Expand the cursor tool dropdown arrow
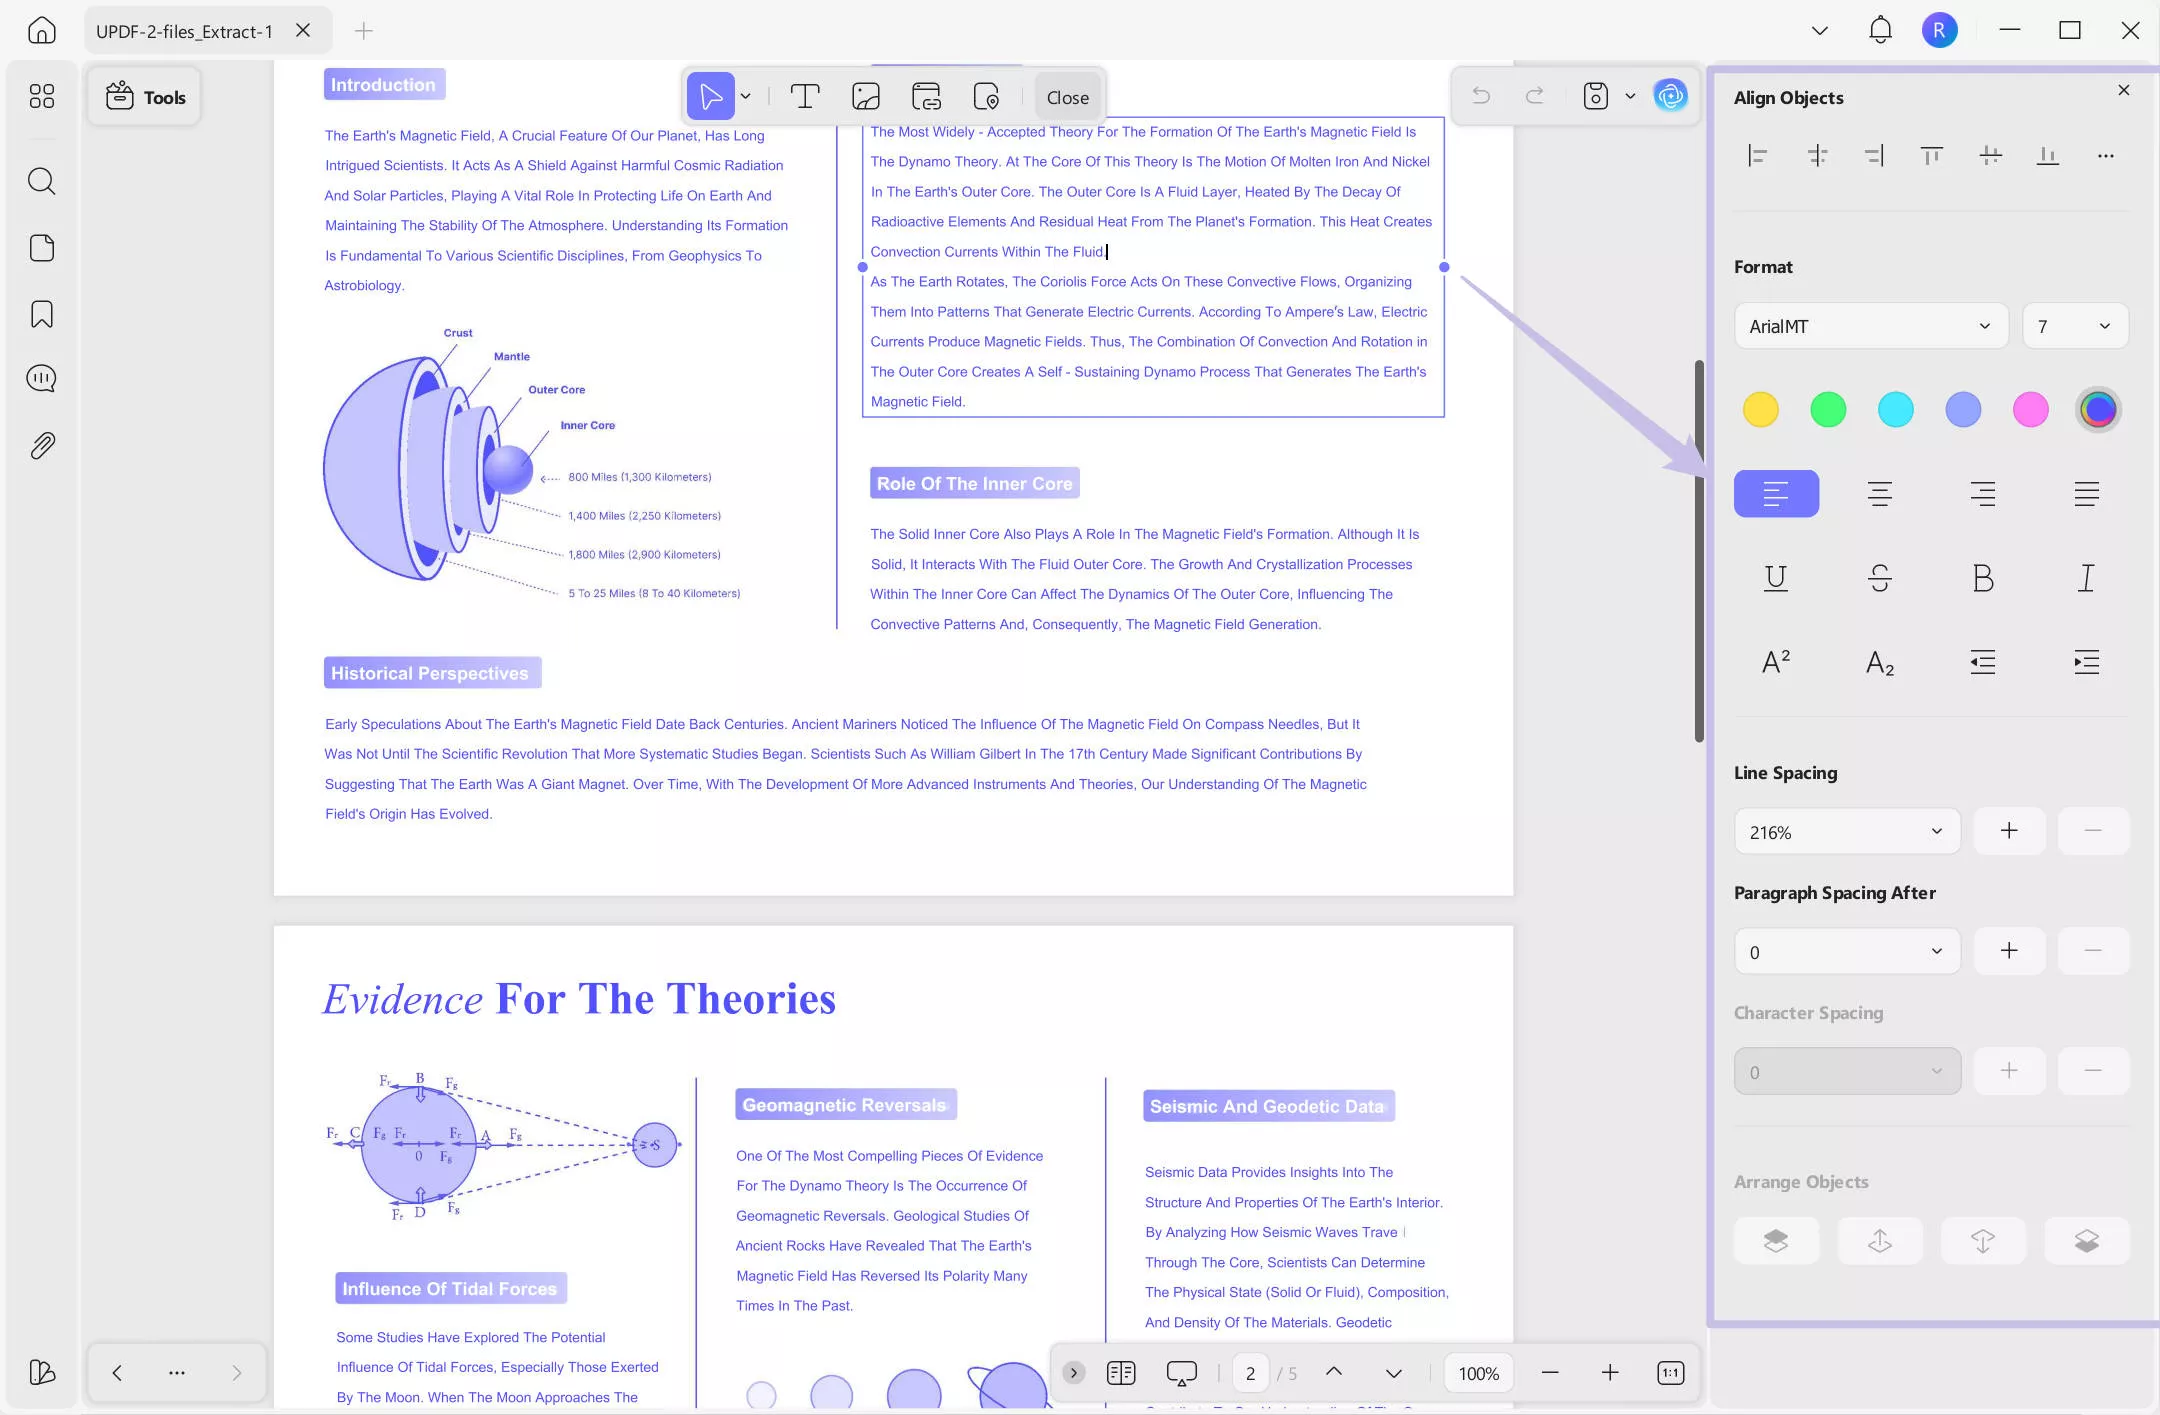The width and height of the screenshot is (2160, 1415). pyautogui.click(x=746, y=96)
